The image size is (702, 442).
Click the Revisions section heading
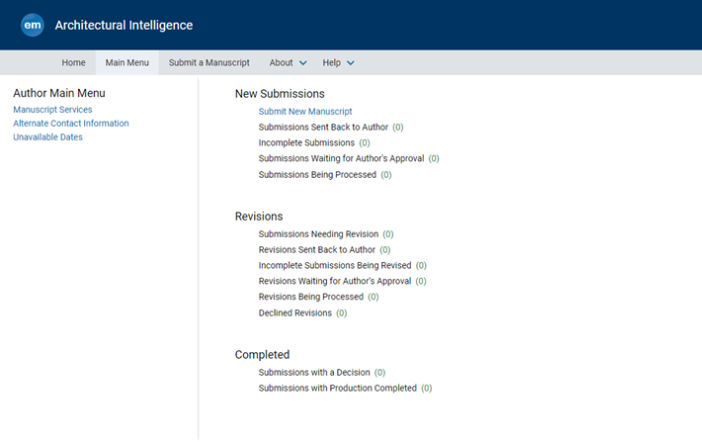tap(259, 216)
